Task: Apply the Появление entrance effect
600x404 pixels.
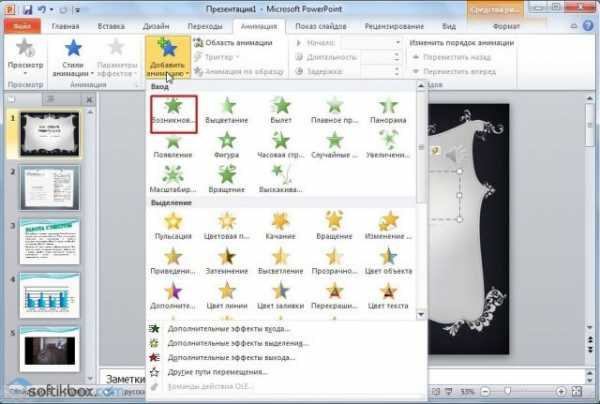Action: [x=173, y=146]
